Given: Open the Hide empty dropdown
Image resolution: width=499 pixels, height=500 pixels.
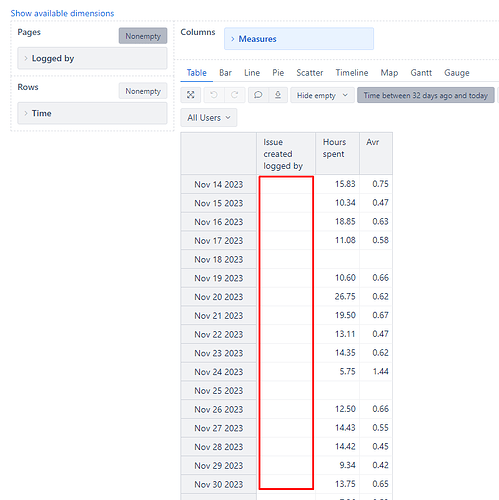Looking at the screenshot, I should point(322,95).
